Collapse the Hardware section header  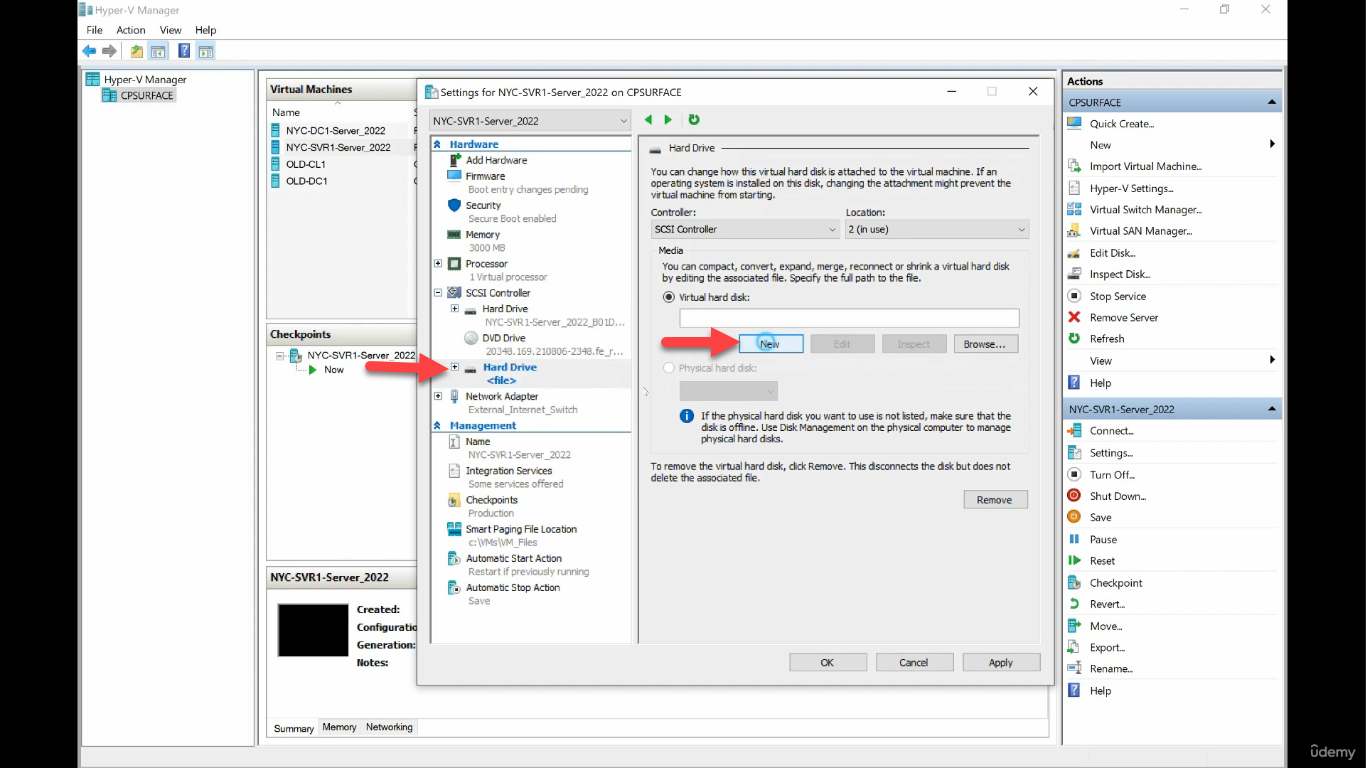[x=438, y=144]
